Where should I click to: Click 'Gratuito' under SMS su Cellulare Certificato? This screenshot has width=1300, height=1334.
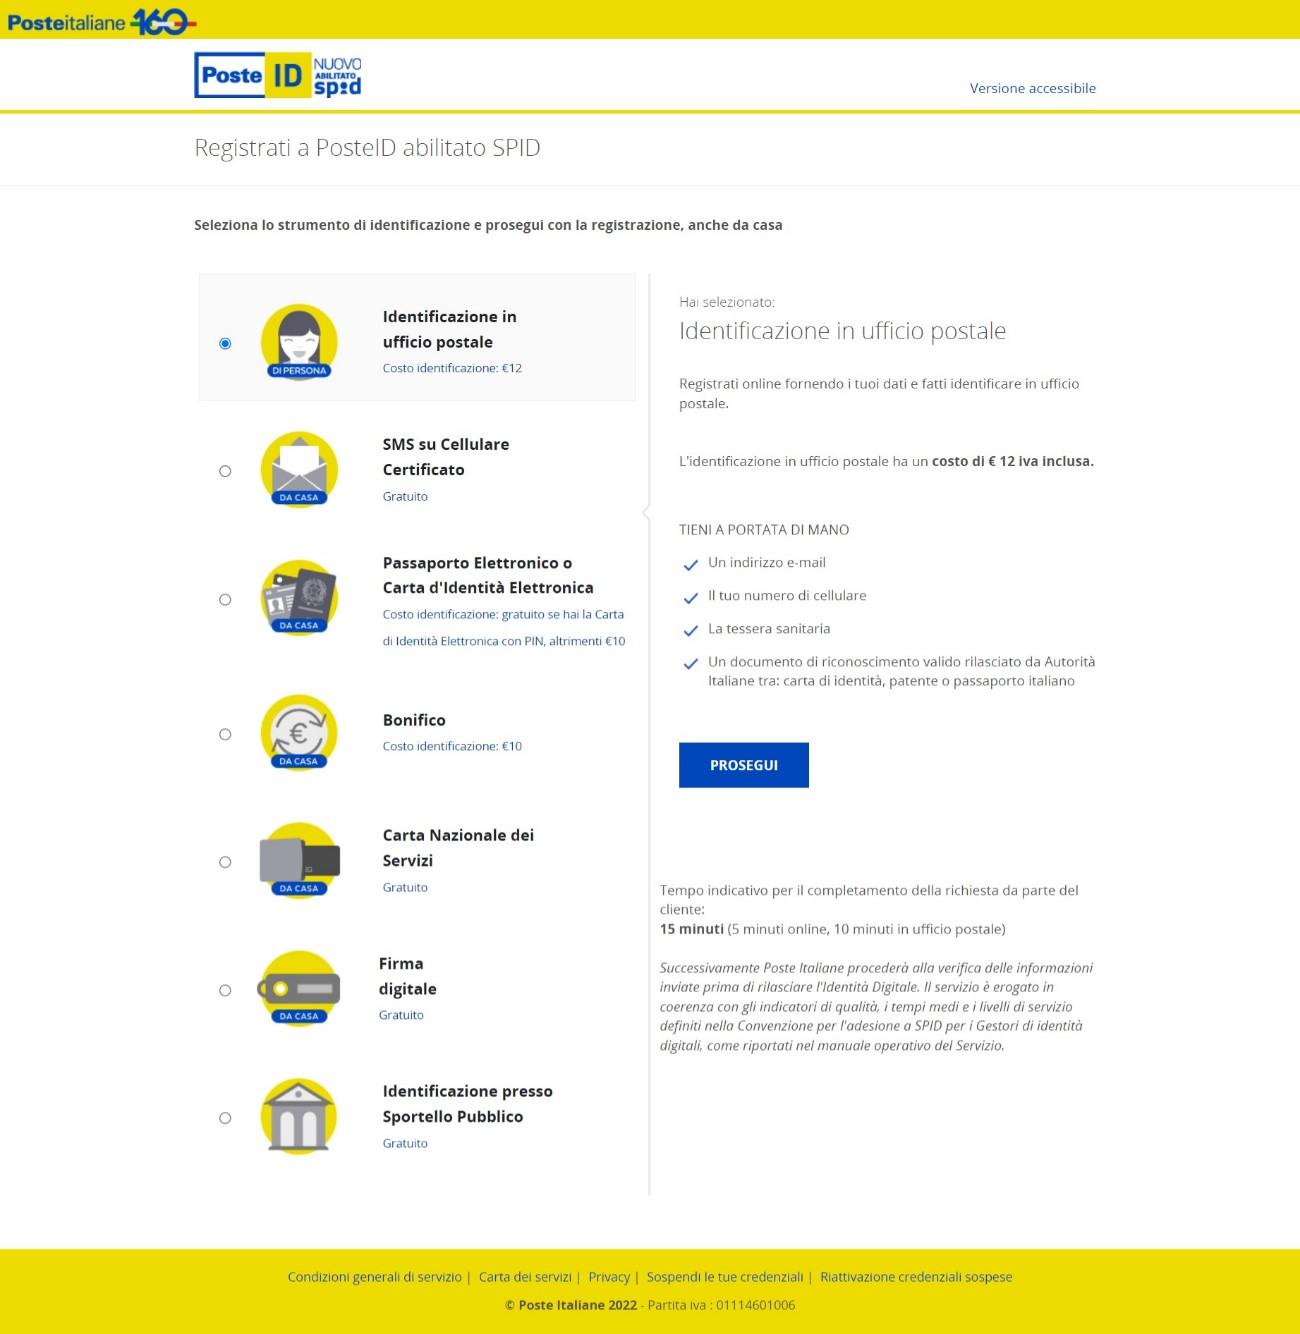point(405,496)
